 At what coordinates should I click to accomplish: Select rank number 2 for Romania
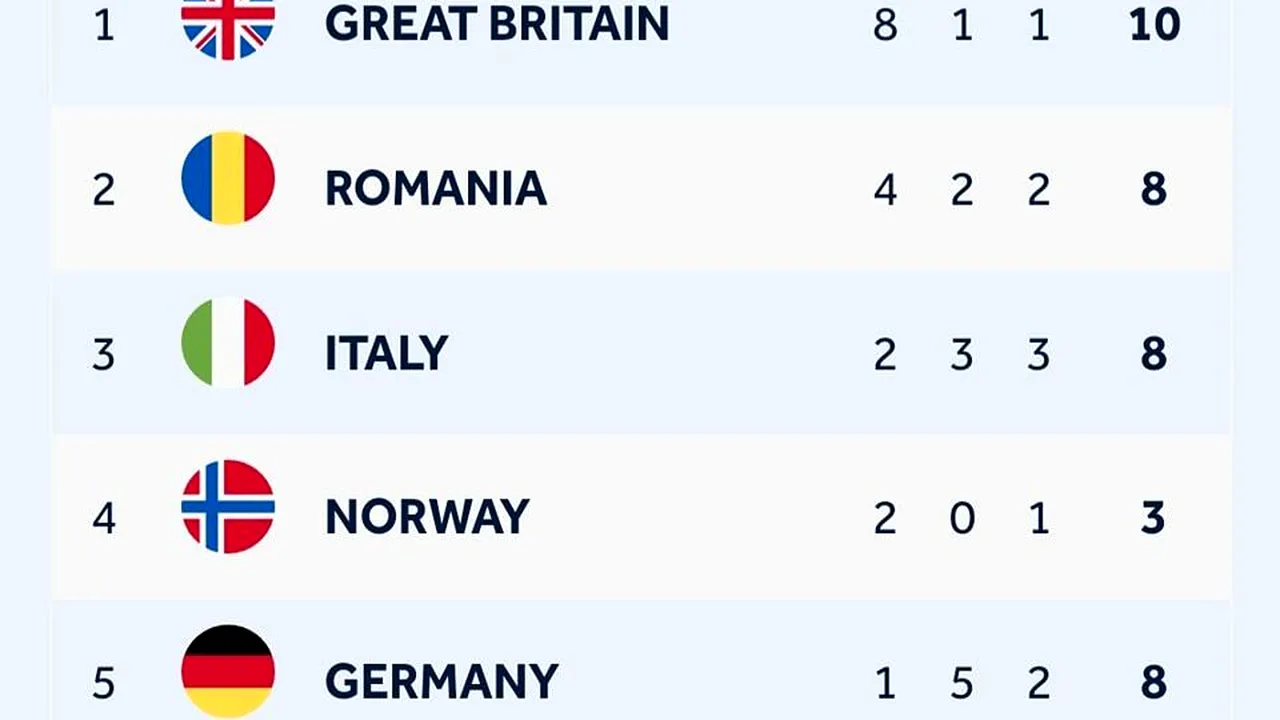coord(104,189)
